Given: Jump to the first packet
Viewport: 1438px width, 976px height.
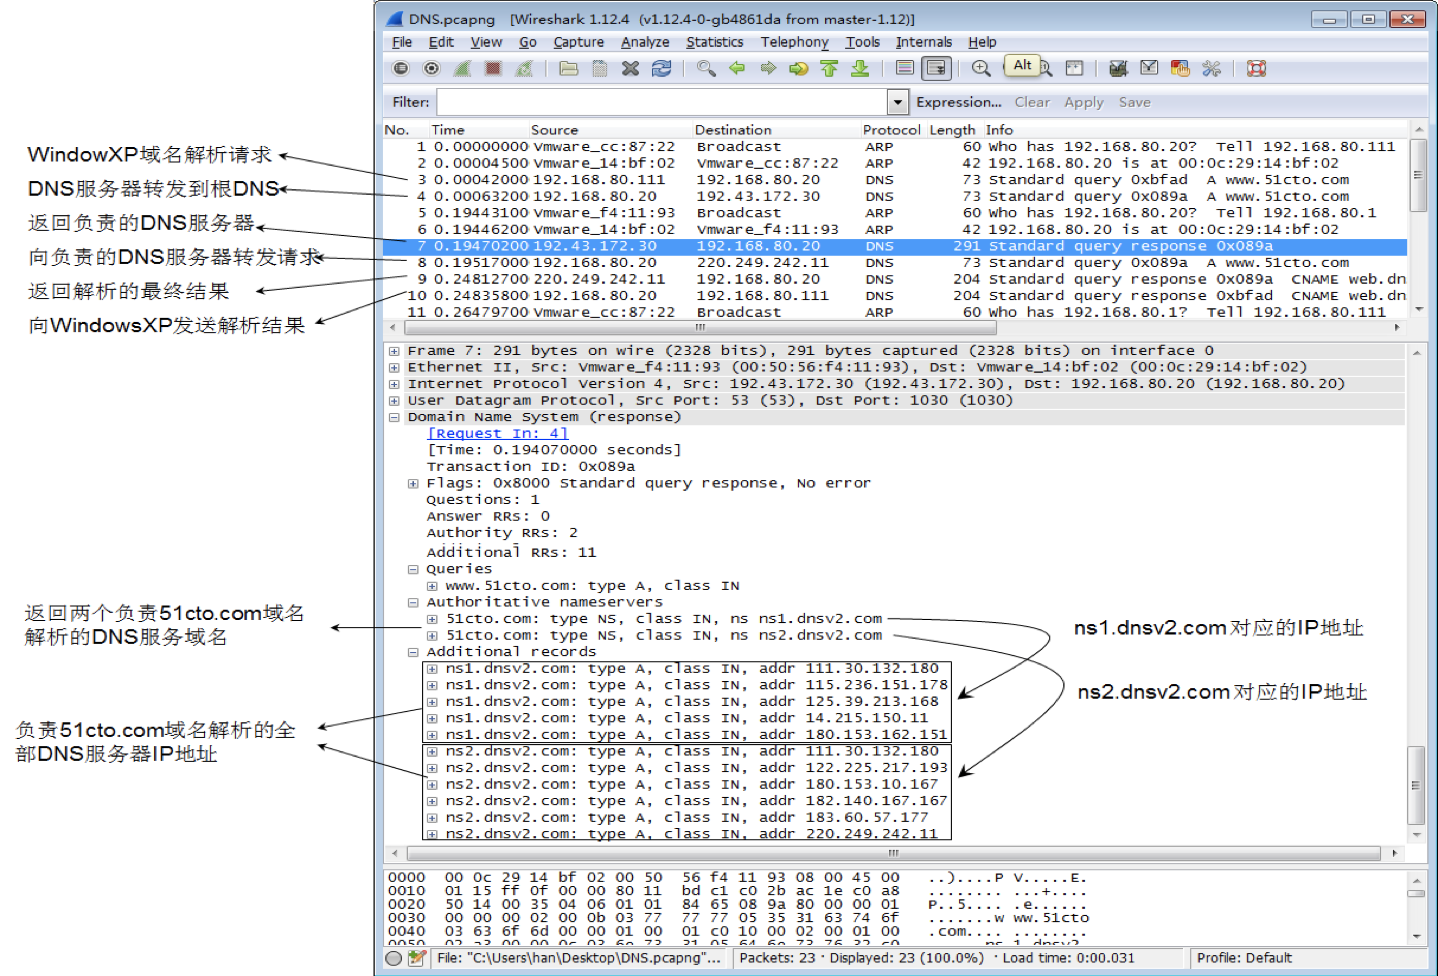Looking at the screenshot, I should coord(829,69).
